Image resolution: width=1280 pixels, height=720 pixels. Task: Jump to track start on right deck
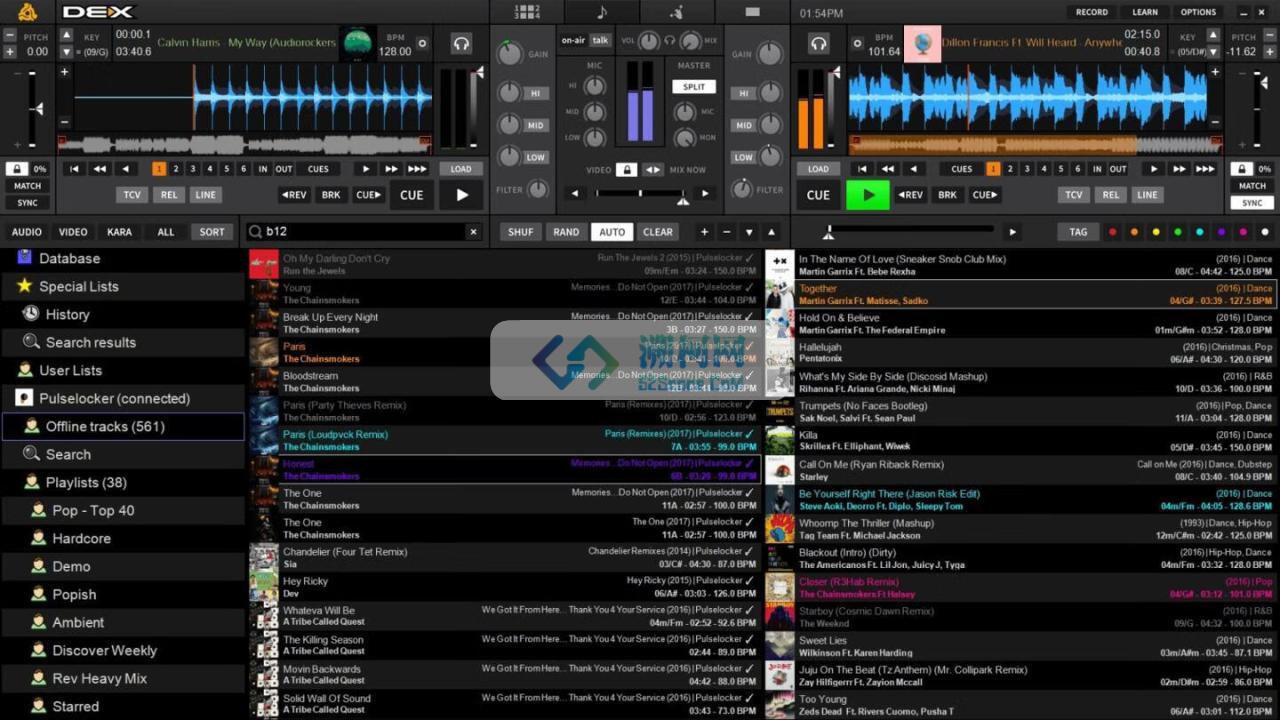point(862,169)
